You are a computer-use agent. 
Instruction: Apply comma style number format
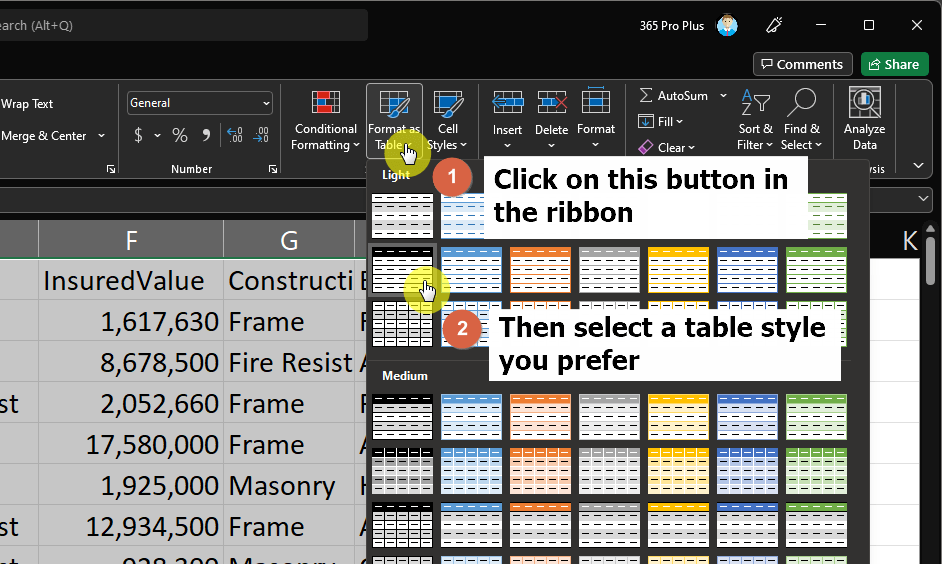click(206, 135)
